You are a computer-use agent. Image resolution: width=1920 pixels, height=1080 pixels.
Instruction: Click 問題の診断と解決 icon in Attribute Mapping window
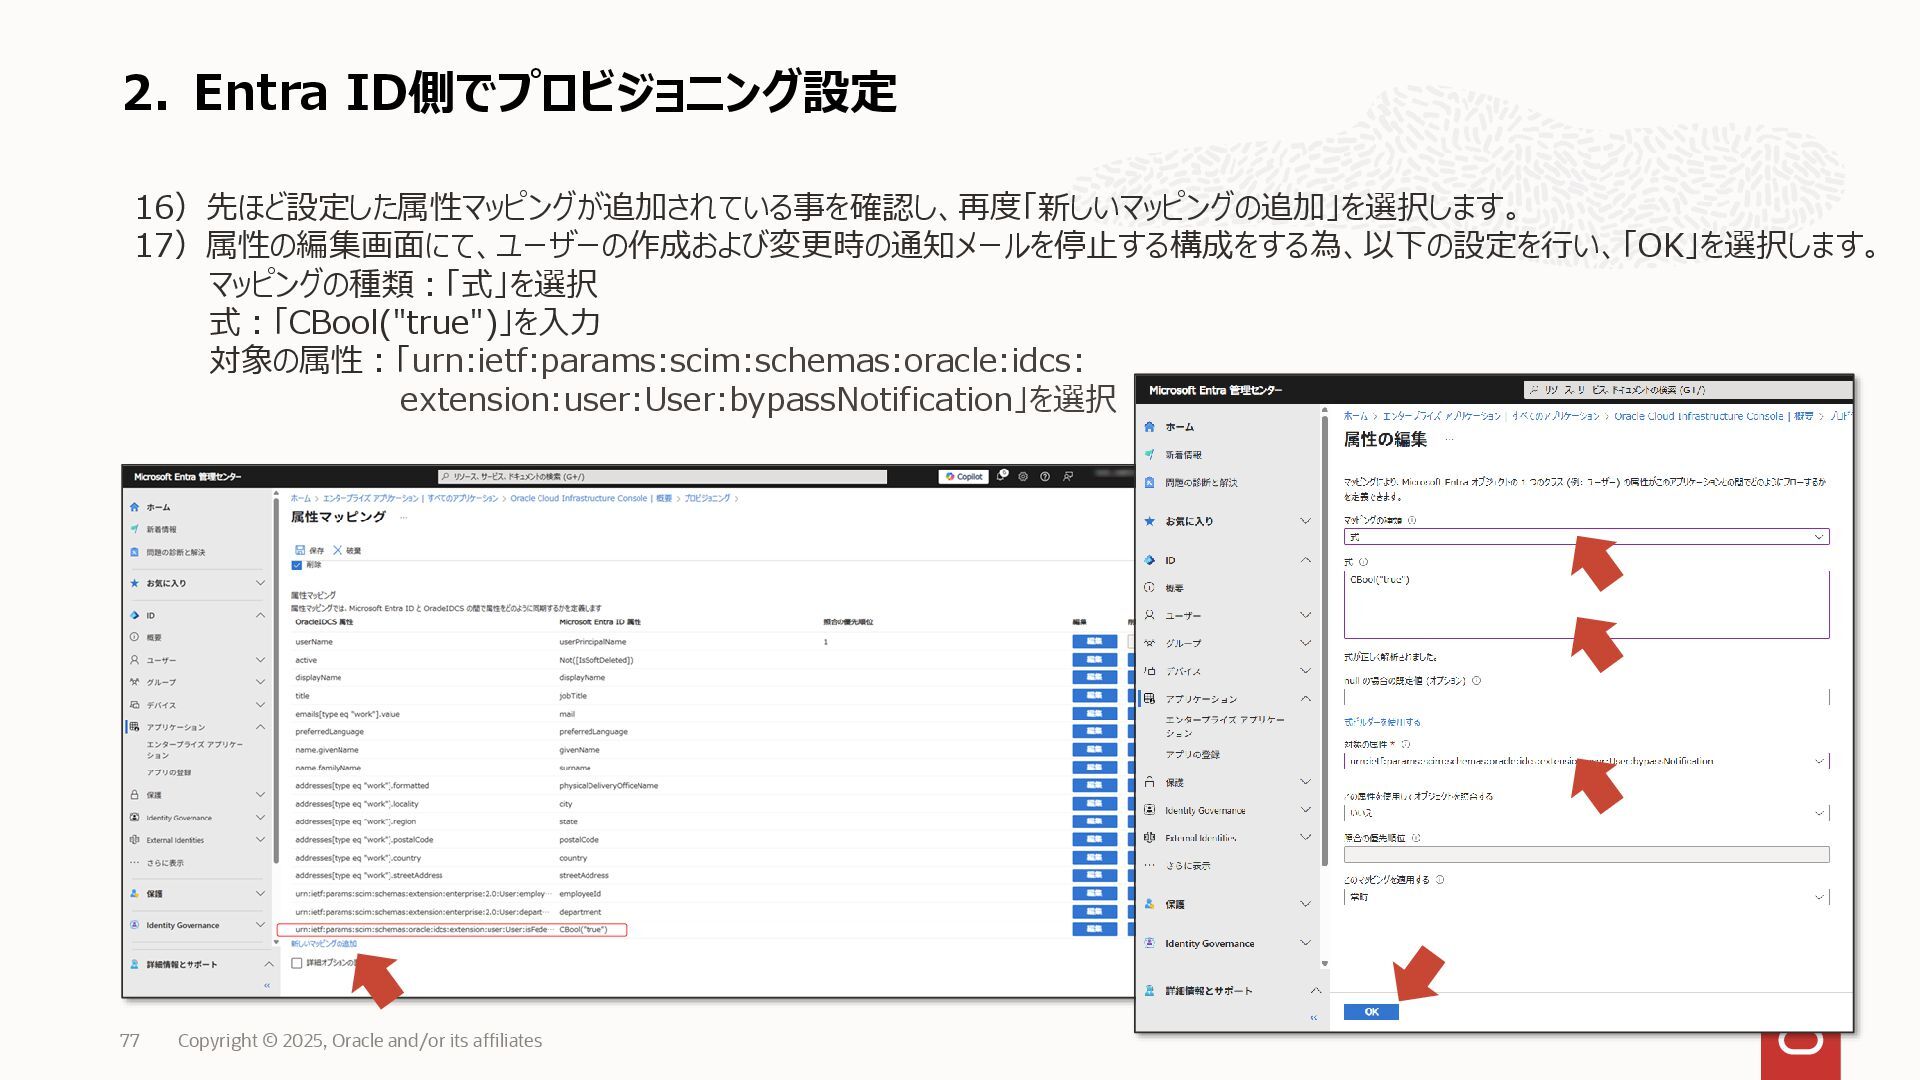coord(134,552)
